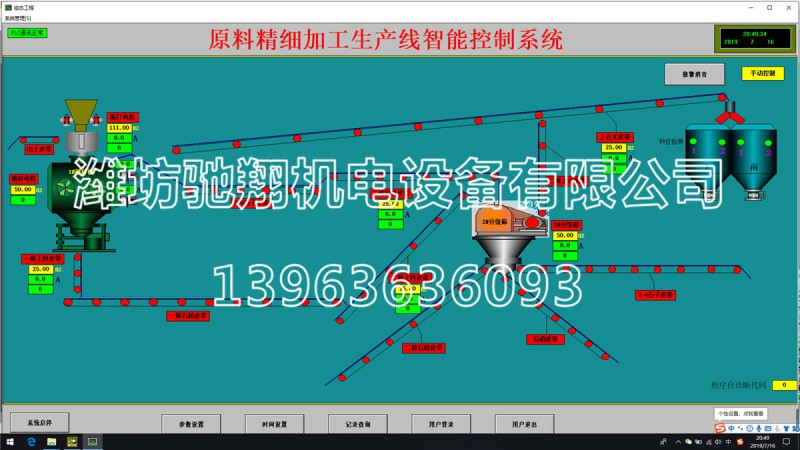Viewport: 800px width, 450px height.
Task: Click the small hopper beneath the grading screen
Action: coord(504,250)
